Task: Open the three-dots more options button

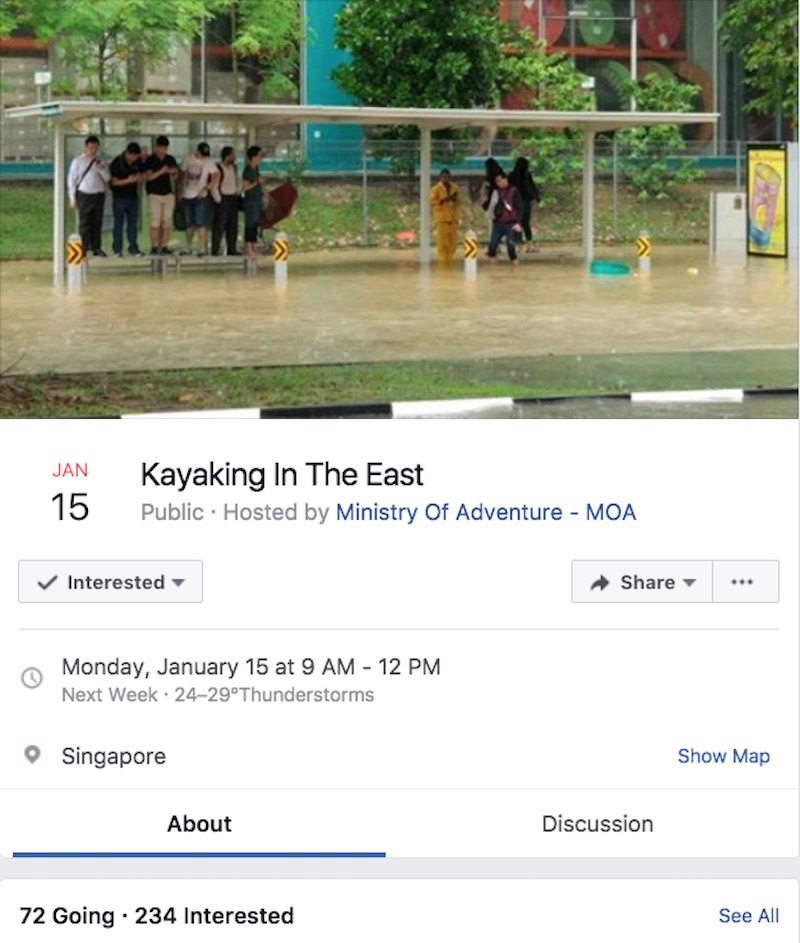Action: point(744,582)
